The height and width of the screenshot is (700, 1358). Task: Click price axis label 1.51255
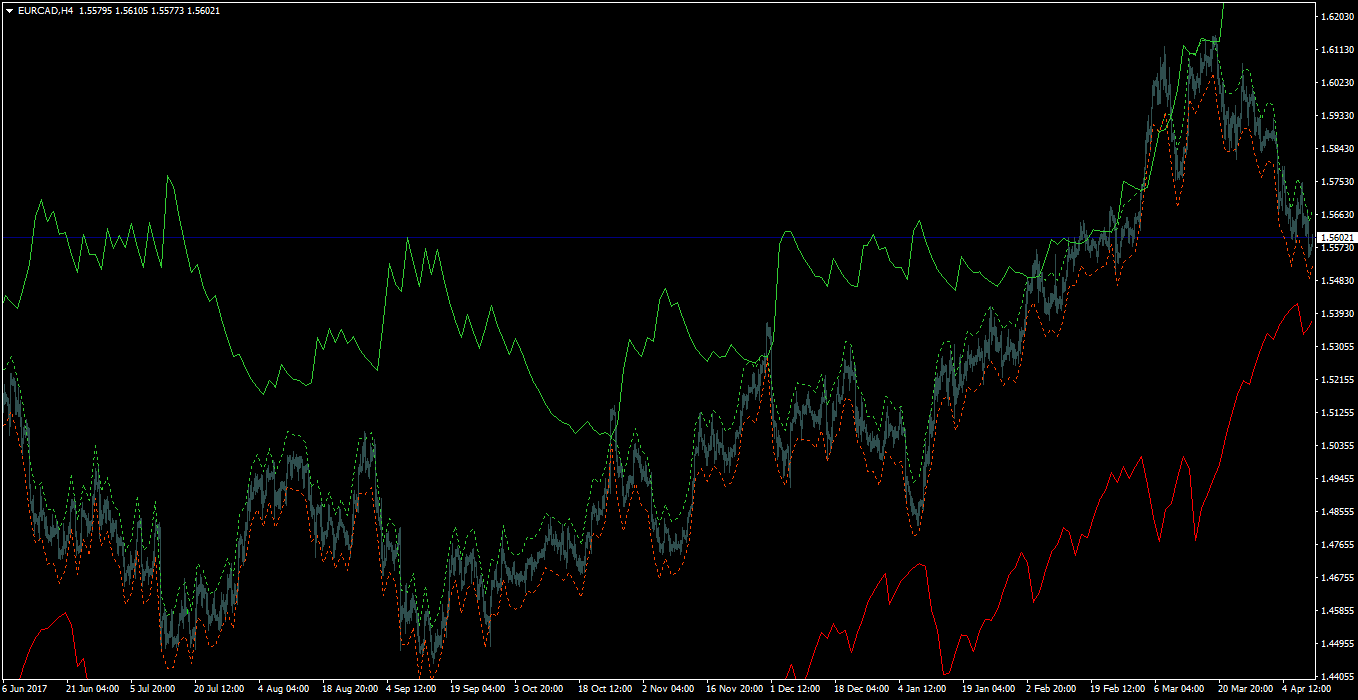pos(1337,413)
